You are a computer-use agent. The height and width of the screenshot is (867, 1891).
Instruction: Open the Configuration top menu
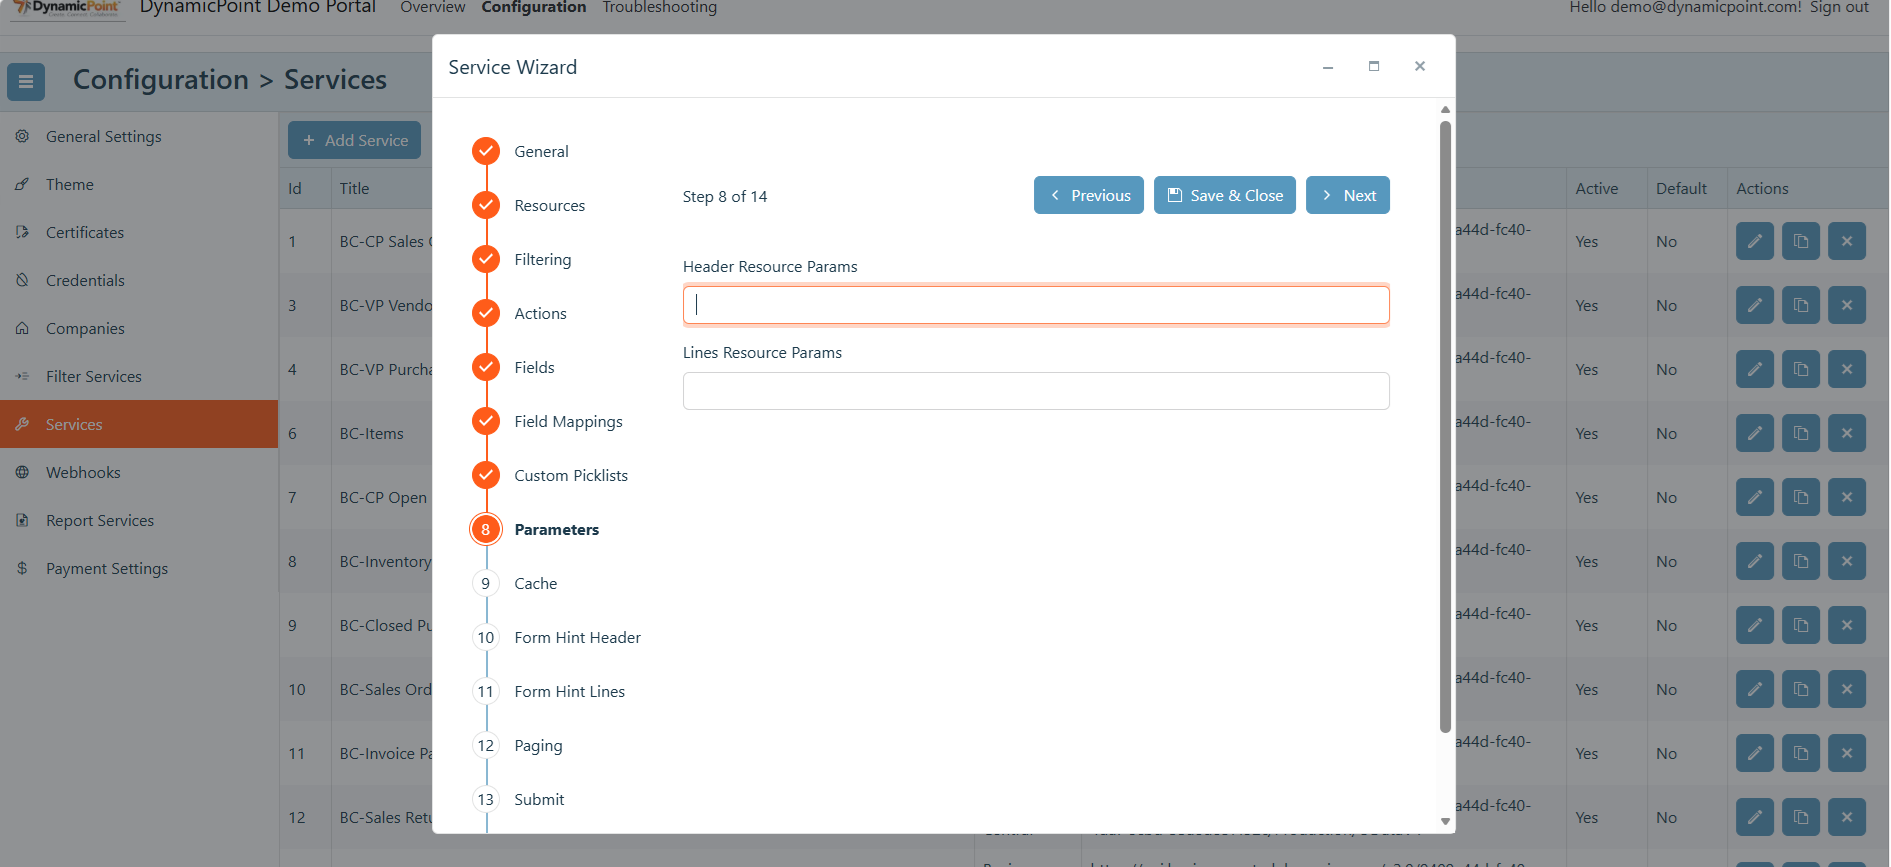pyautogui.click(x=534, y=8)
